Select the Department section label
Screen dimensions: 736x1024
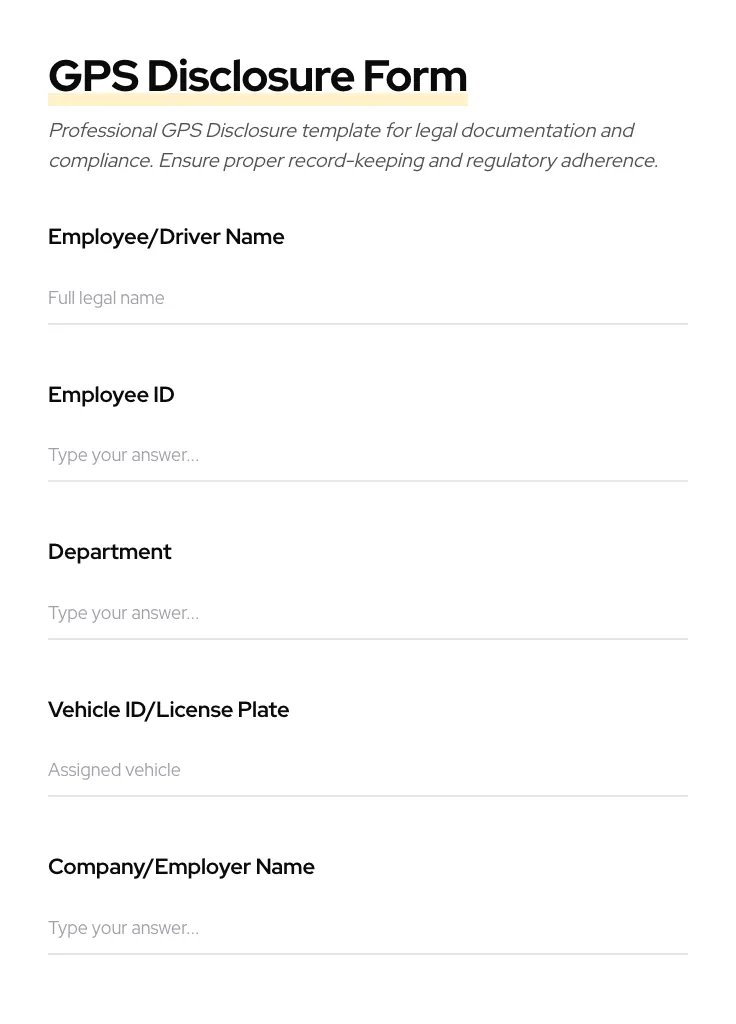click(109, 551)
